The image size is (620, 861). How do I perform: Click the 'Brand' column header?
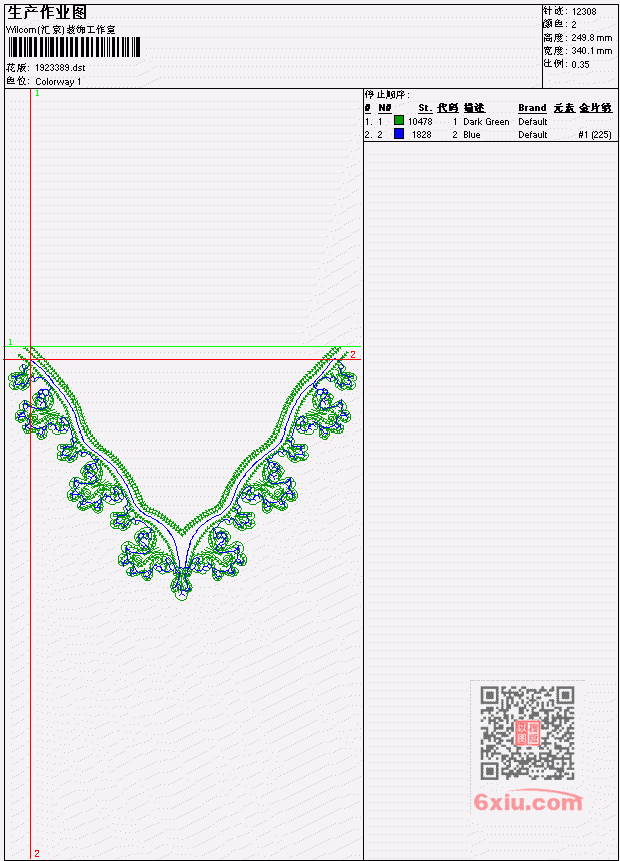click(x=532, y=108)
